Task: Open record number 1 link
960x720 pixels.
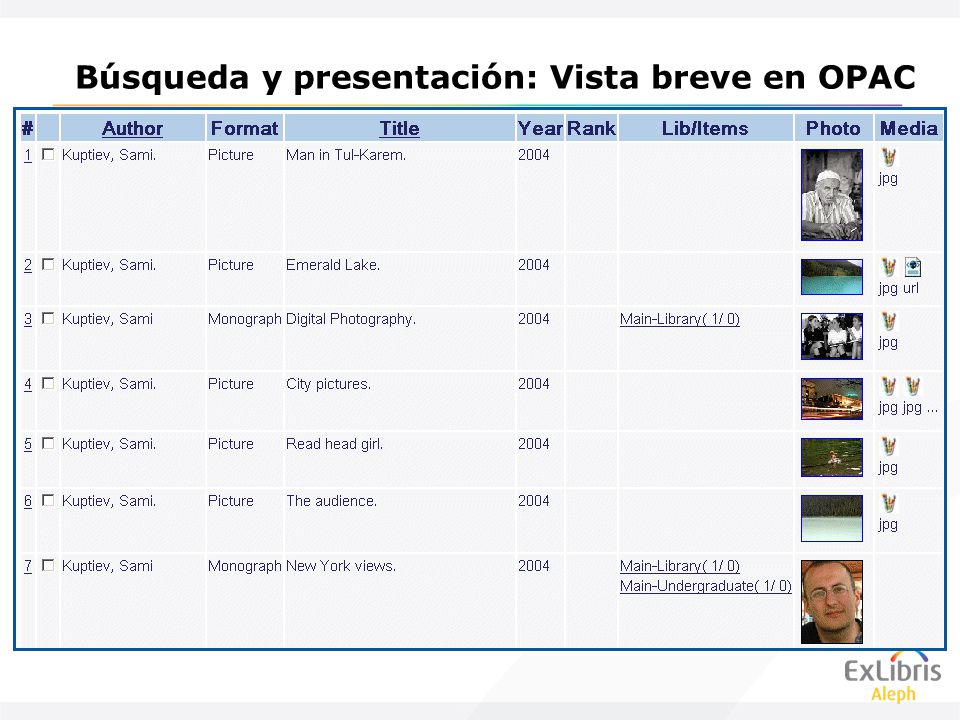Action: click(x=28, y=155)
